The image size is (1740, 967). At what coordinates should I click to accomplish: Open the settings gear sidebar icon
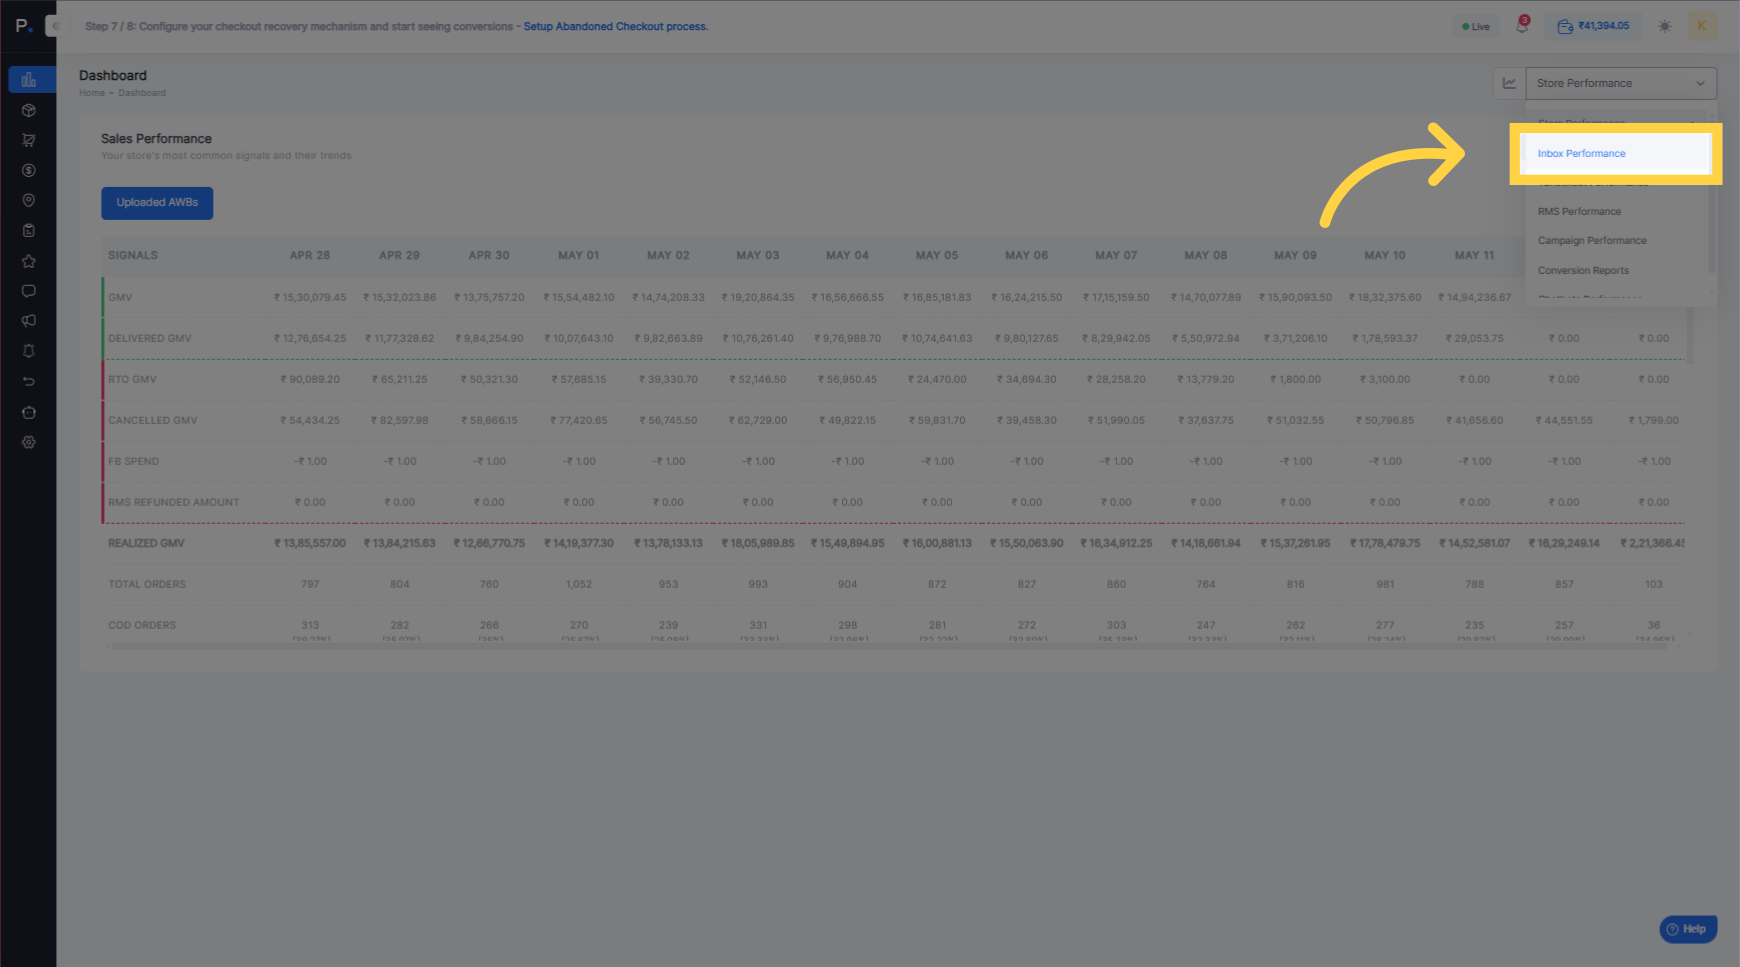click(x=29, y=442)
